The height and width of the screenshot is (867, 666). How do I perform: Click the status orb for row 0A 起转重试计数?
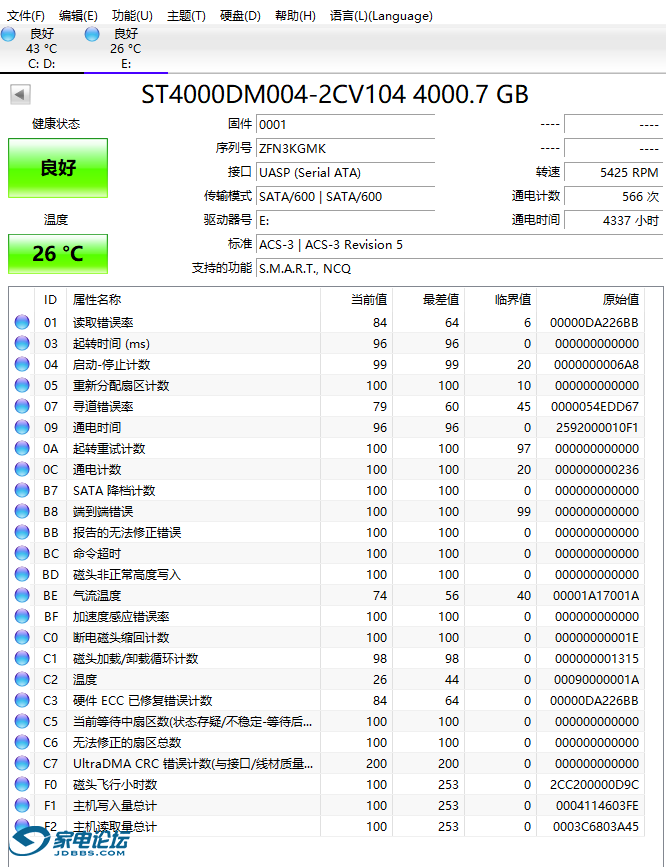pos(22,448)
